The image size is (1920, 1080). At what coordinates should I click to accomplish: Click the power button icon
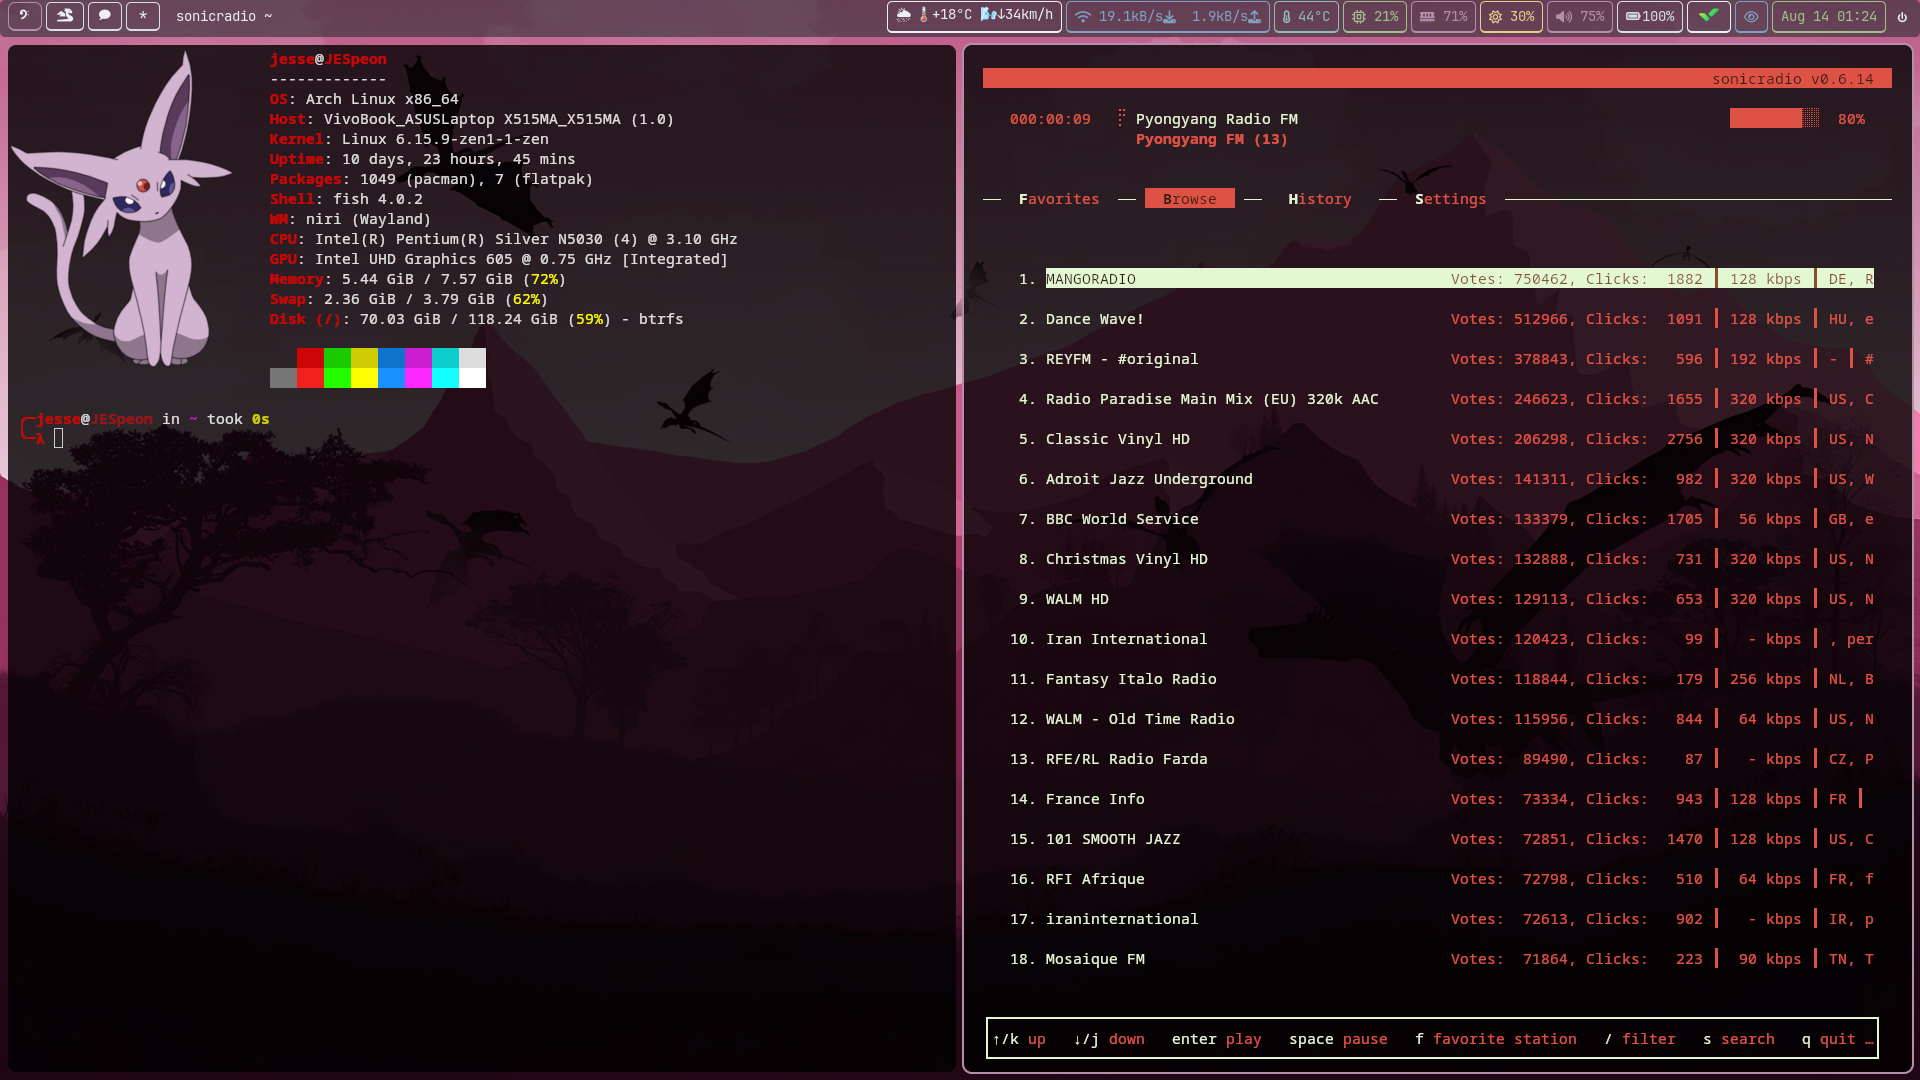[x=1902, y=16]
